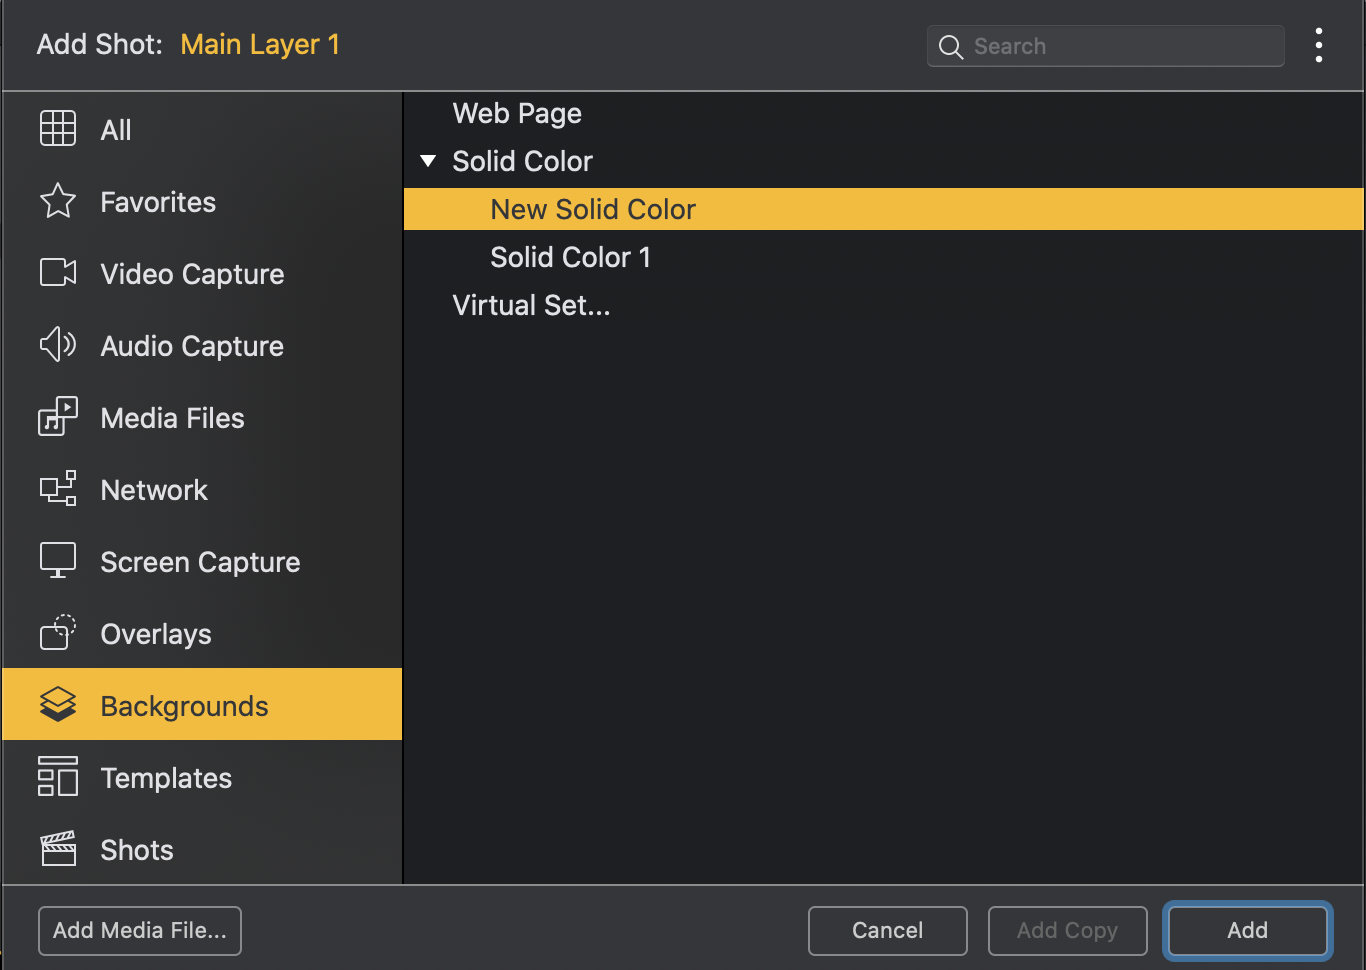Click the Add button to confirm
The width and height of the screenshot is (1366, 970).
pyautogui.click(x=1247, y=930)
